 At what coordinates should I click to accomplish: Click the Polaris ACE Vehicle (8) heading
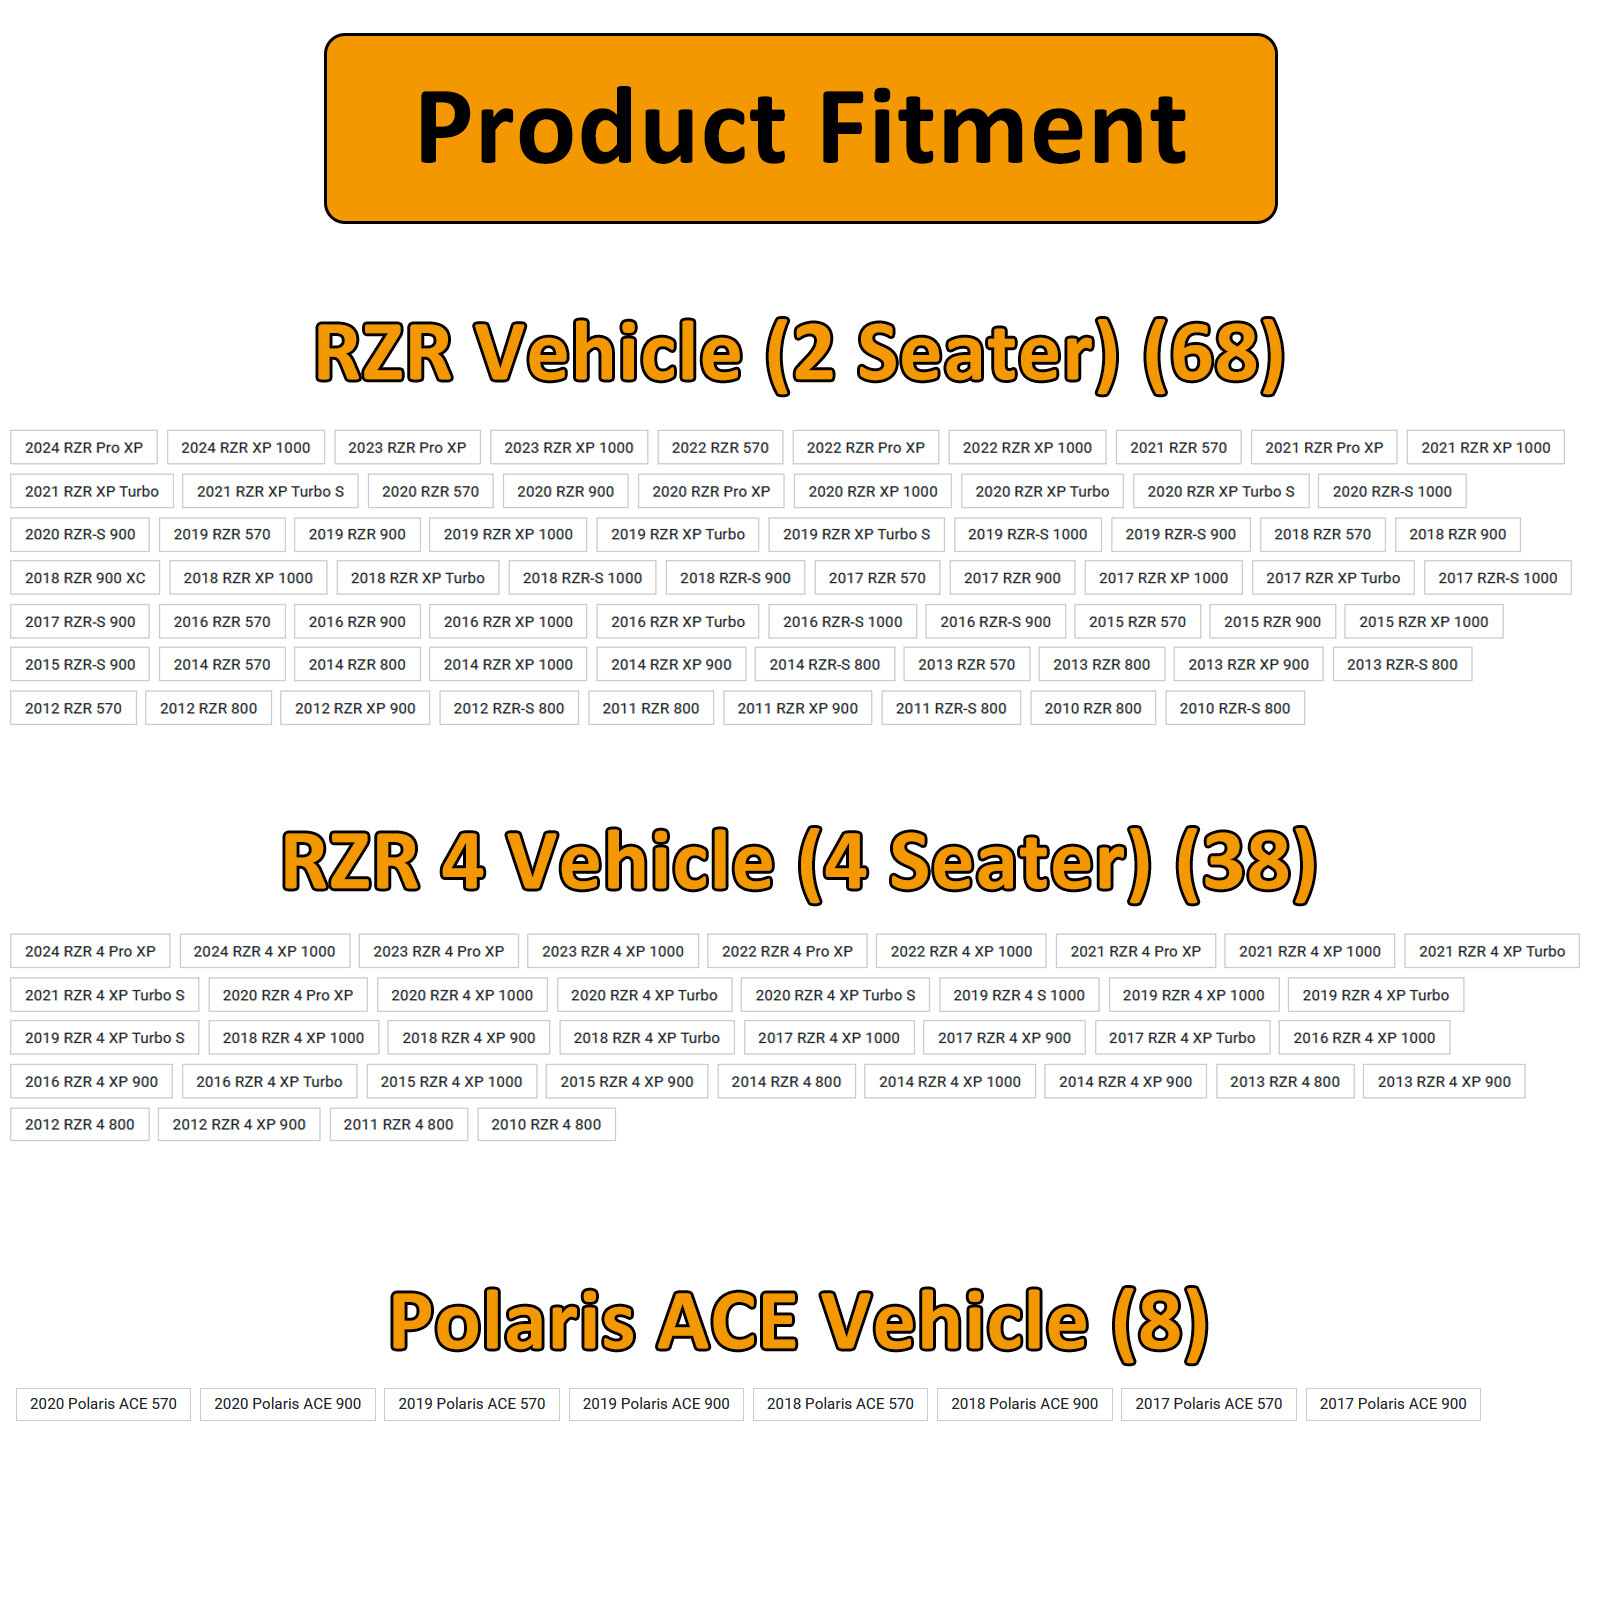pyautogui.click(x=799, y=1321)
